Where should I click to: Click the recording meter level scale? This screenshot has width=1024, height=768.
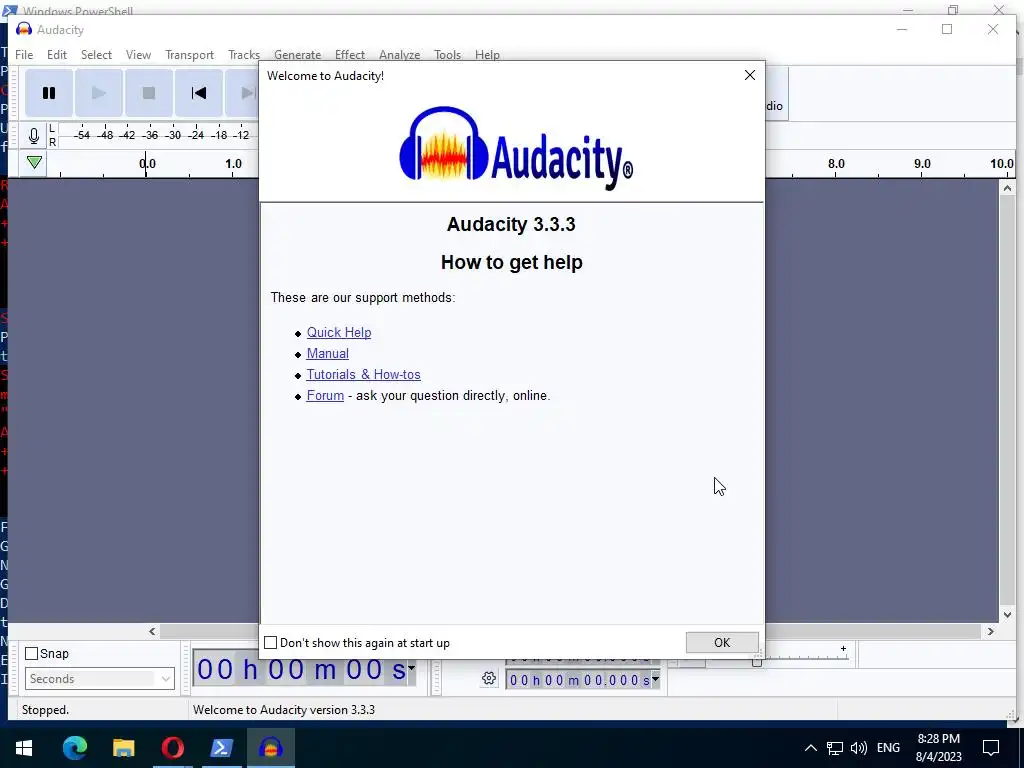[x=159, y=135]
